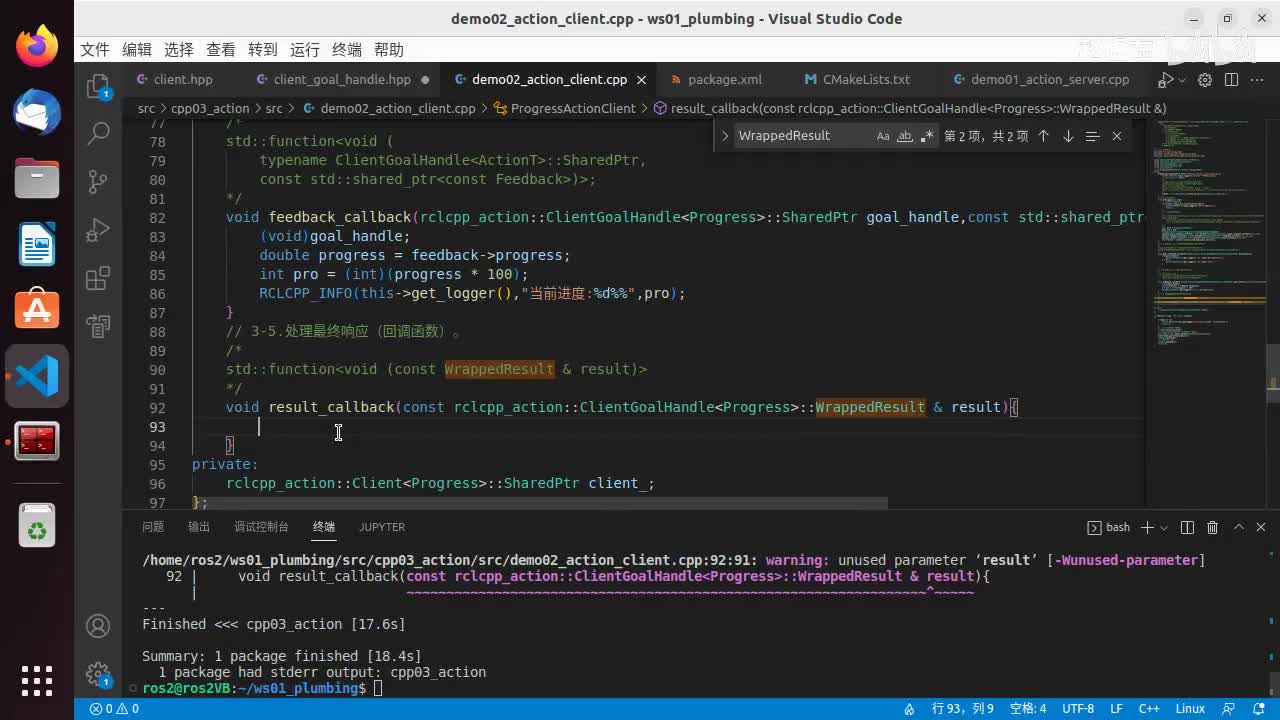Open the Source Control view

pos(98,181)
